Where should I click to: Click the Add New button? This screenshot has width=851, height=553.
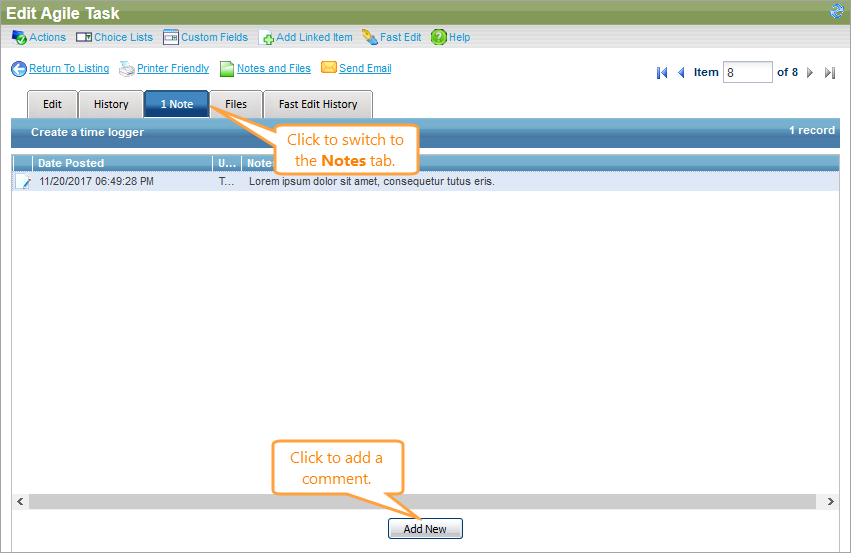(425, 529)
